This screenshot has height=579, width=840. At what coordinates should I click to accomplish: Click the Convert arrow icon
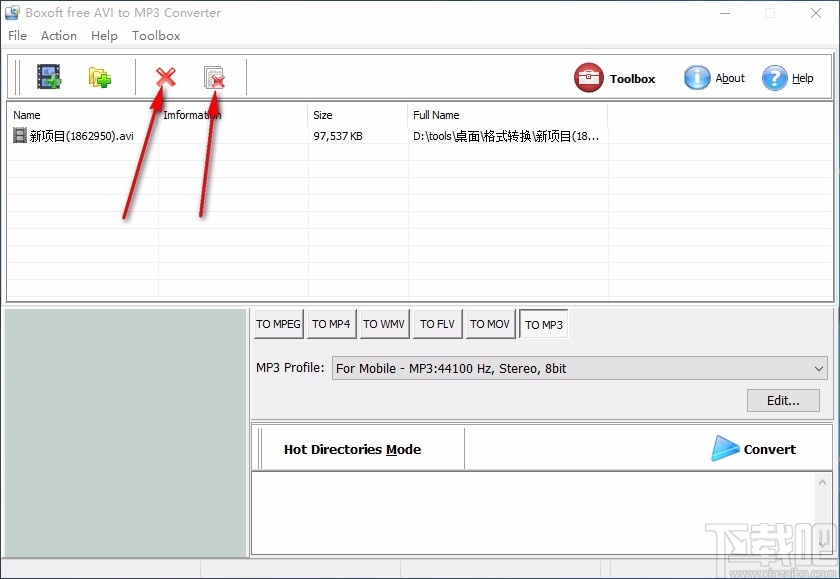(x=725, y=449)
